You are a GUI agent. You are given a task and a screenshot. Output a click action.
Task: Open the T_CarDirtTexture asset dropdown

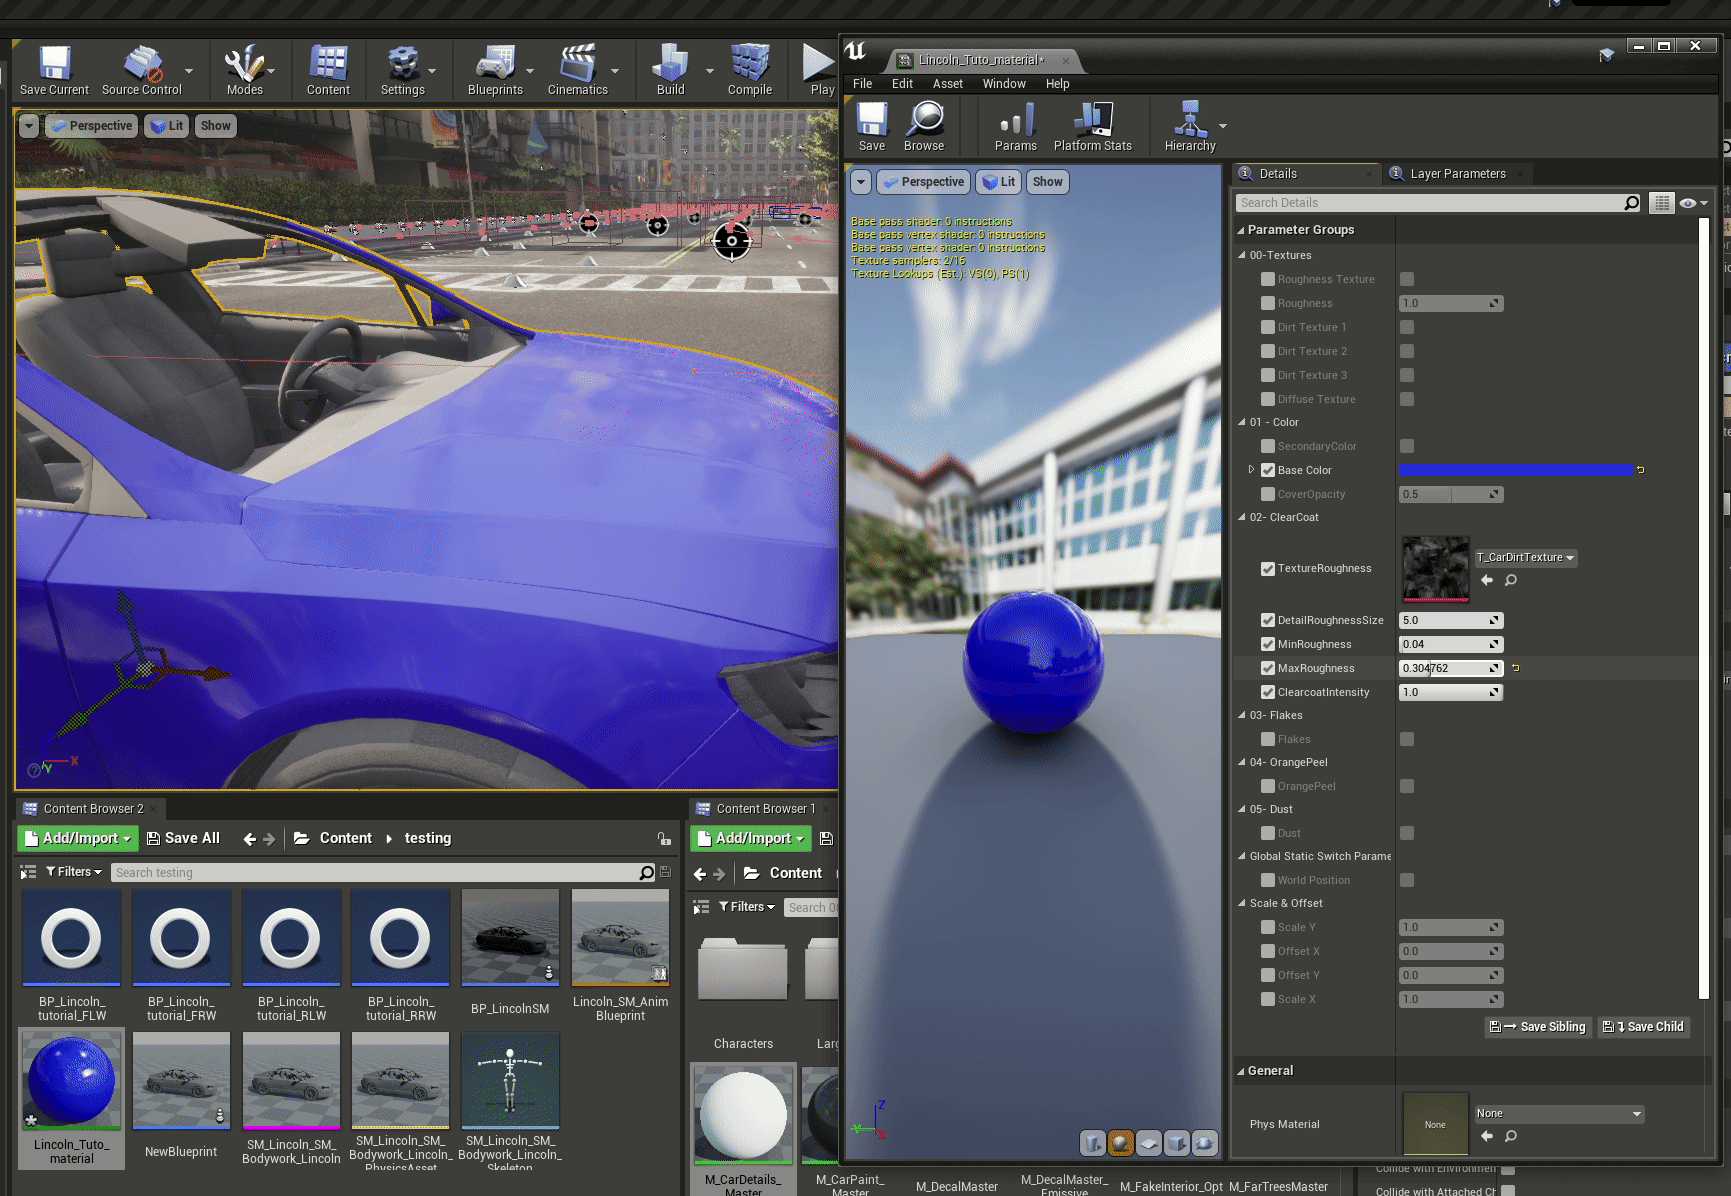[1526, 558]
